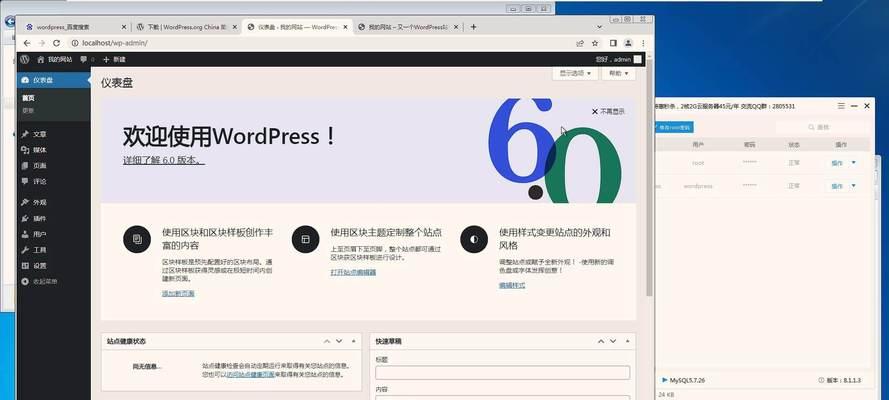Open the 页面 pages menu icon

(25, 166)
